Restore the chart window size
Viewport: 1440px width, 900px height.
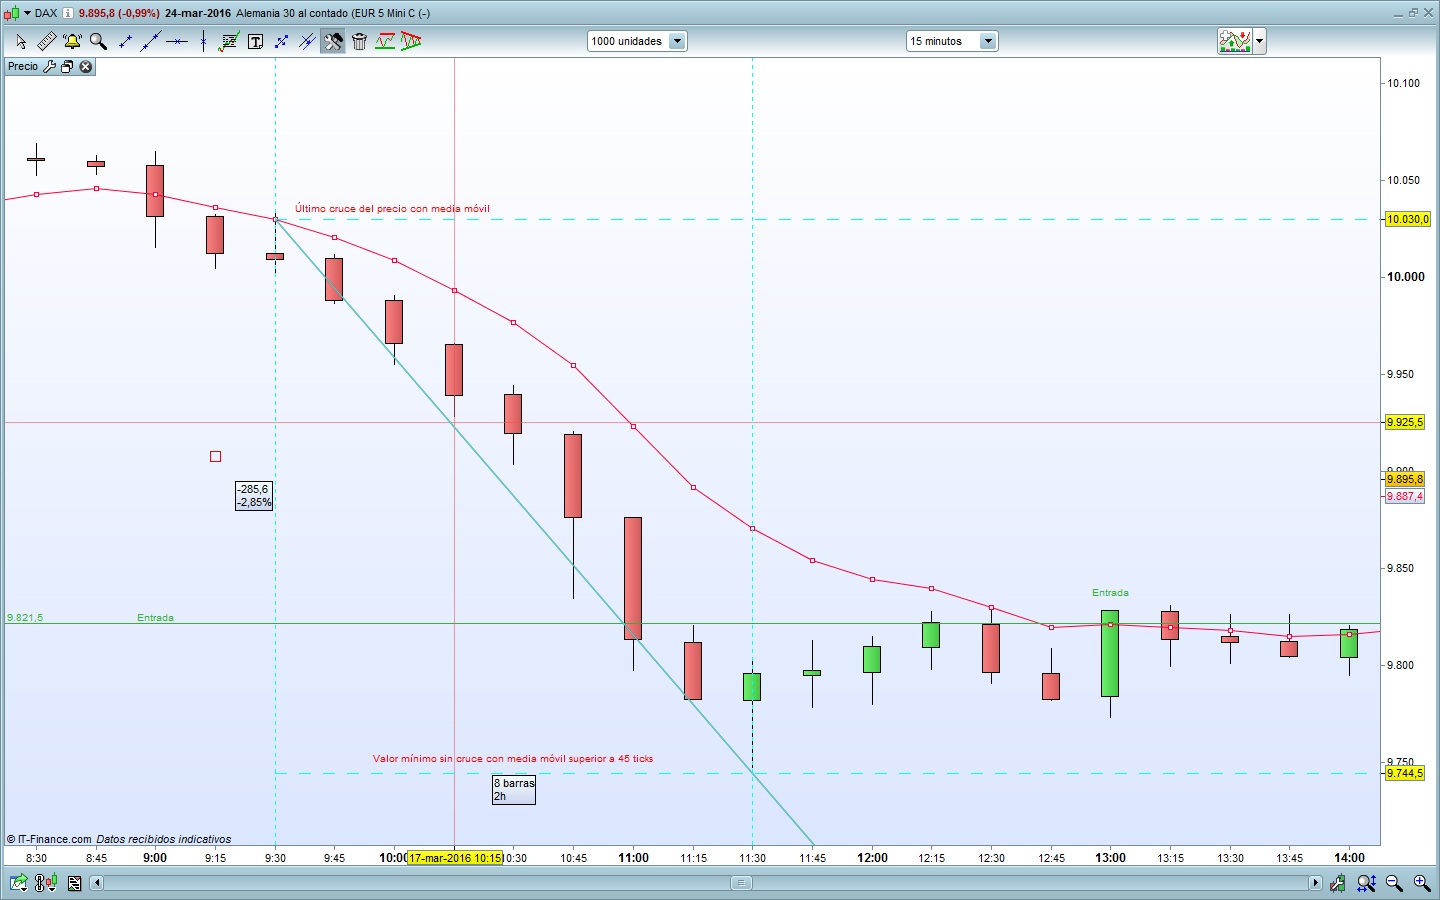click(x=1413, y=13)
